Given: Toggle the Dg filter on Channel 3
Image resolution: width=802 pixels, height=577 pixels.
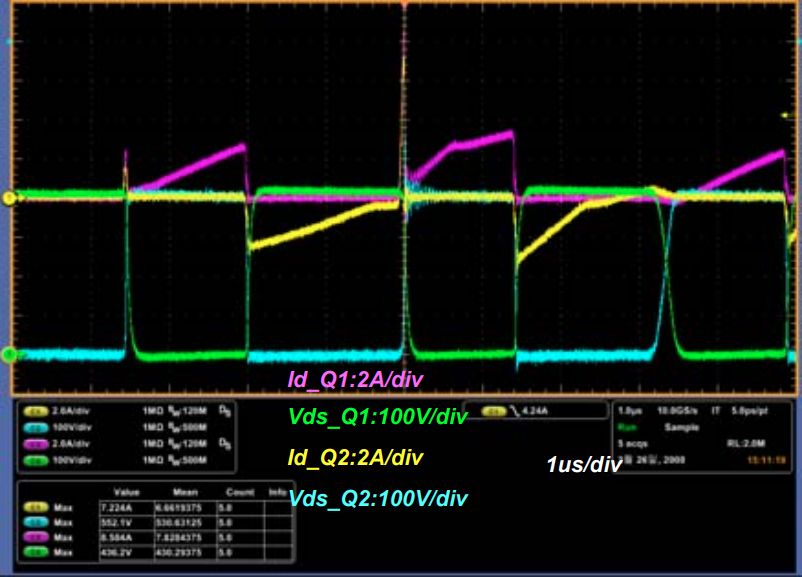Looking at the screenshot, I should 225,441.
